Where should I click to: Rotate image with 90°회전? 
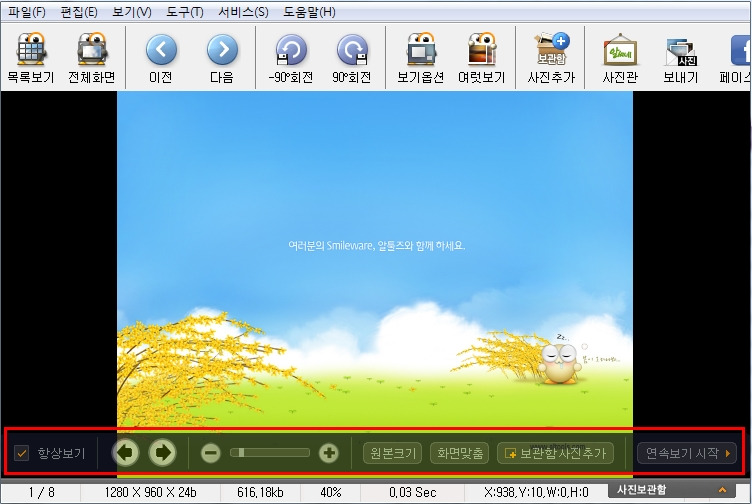point(352,58)
